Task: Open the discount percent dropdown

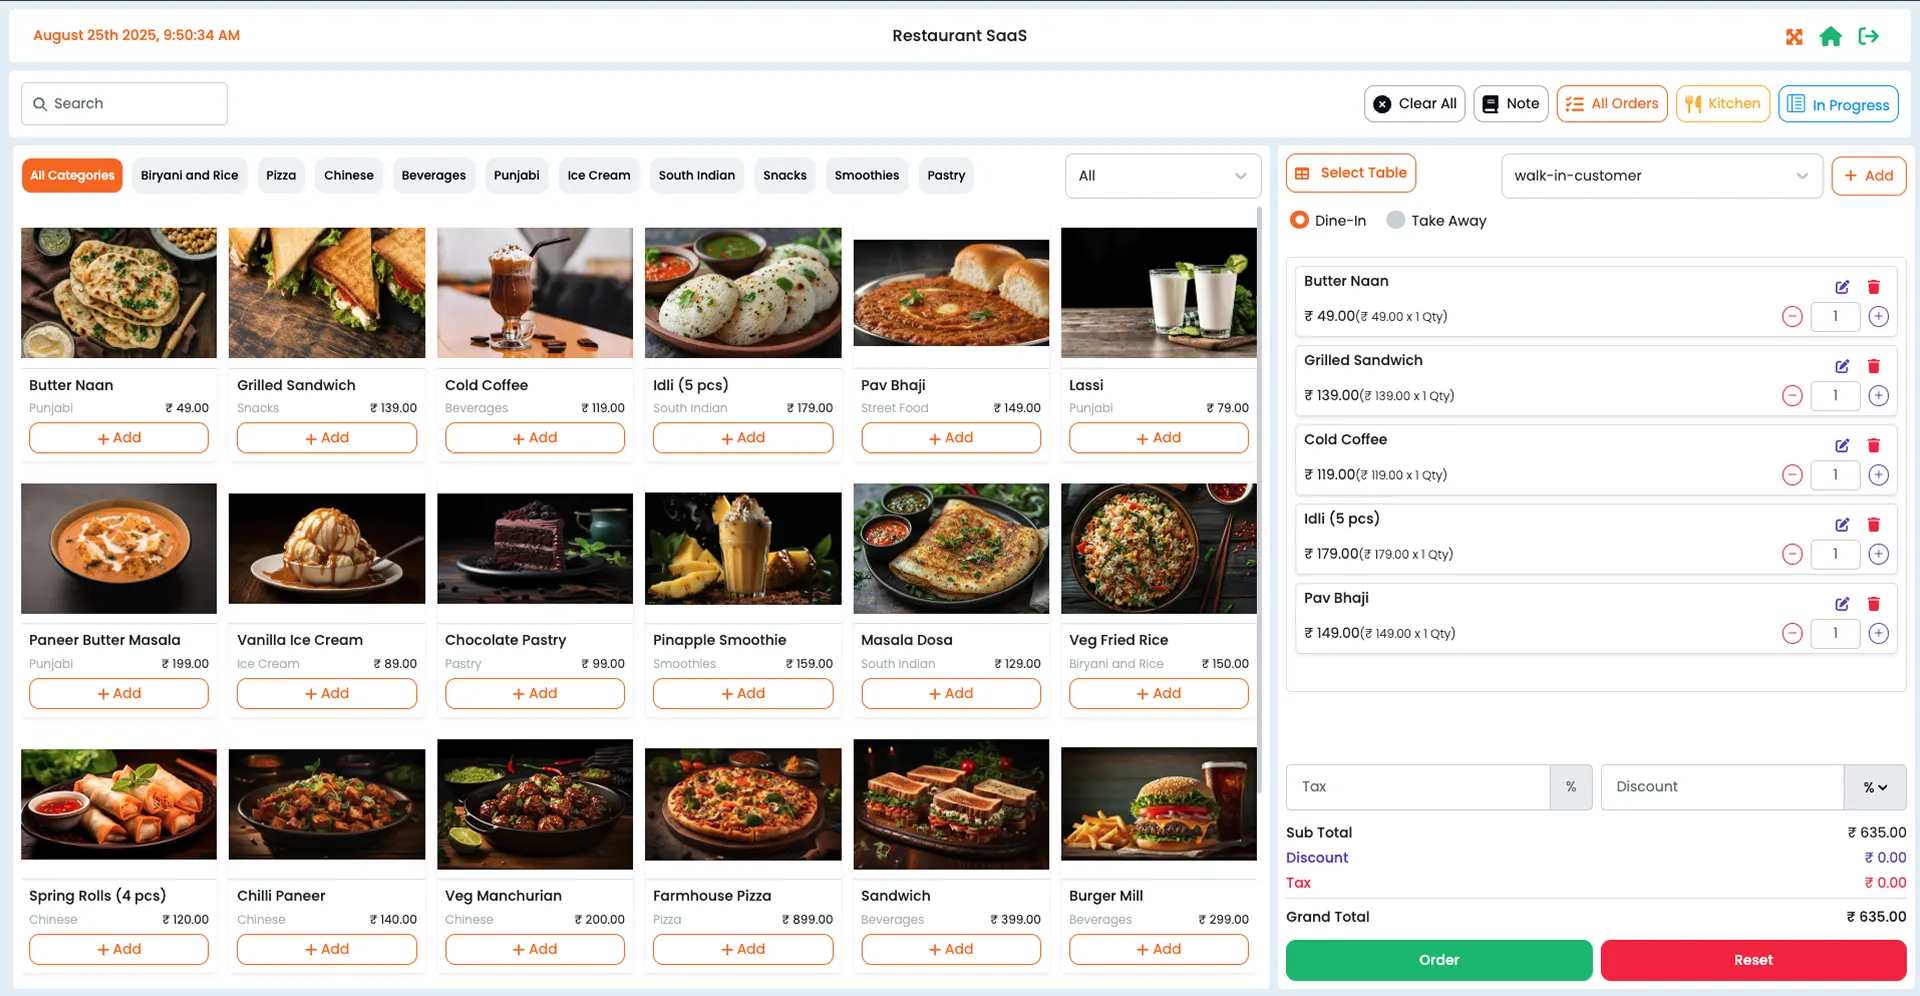Action: 1875,787
